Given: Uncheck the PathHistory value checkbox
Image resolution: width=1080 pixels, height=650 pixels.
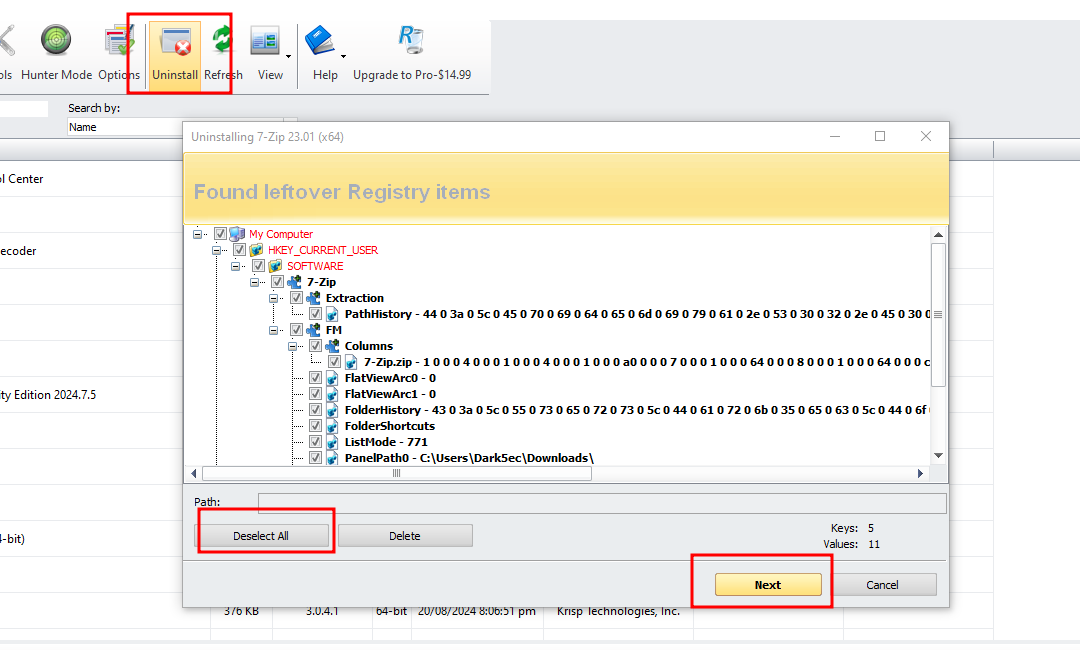Looking at the screenshot, I should click(315, 314).
